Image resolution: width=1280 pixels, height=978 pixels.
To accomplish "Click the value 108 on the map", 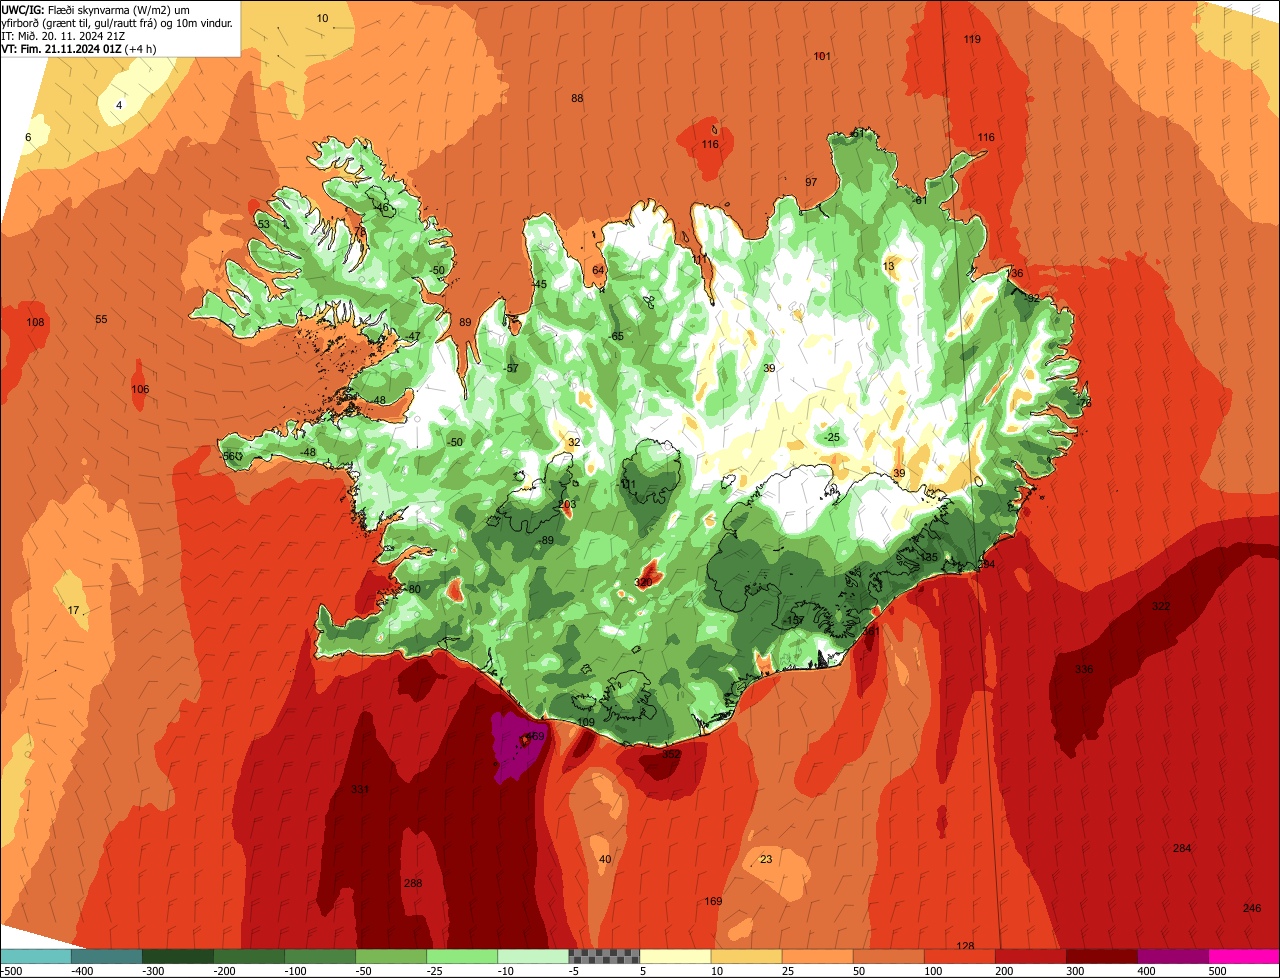I will pyautogui.click(x=36, y=322).
